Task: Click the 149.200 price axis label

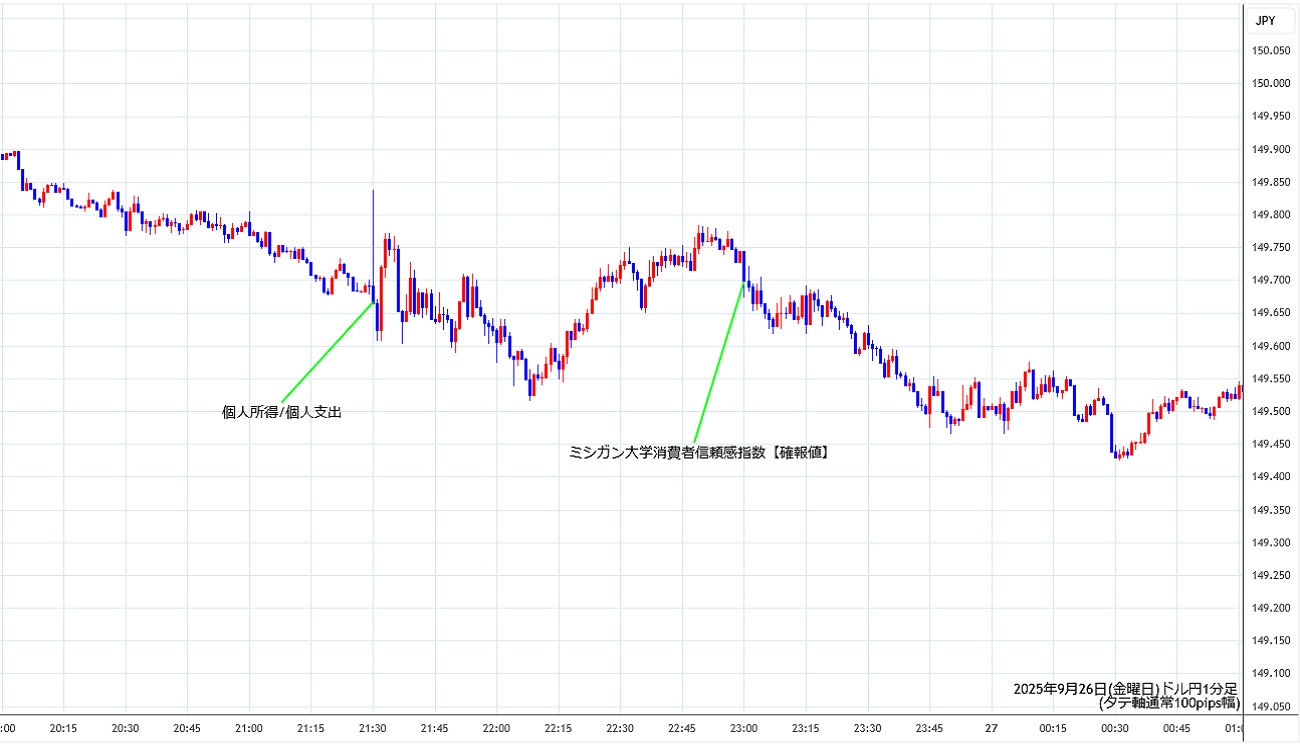Action: pyautogui.click(x=1271, y=609)
